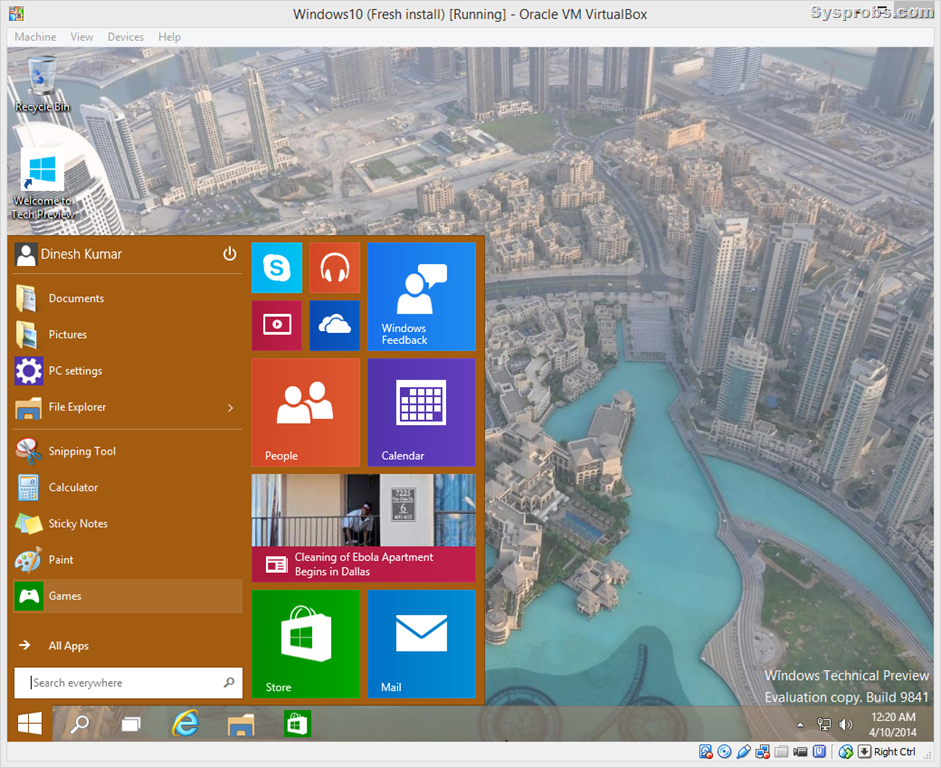The image size is (941, 768).
Task: Open the Skype tile
Action: (277, 267)
